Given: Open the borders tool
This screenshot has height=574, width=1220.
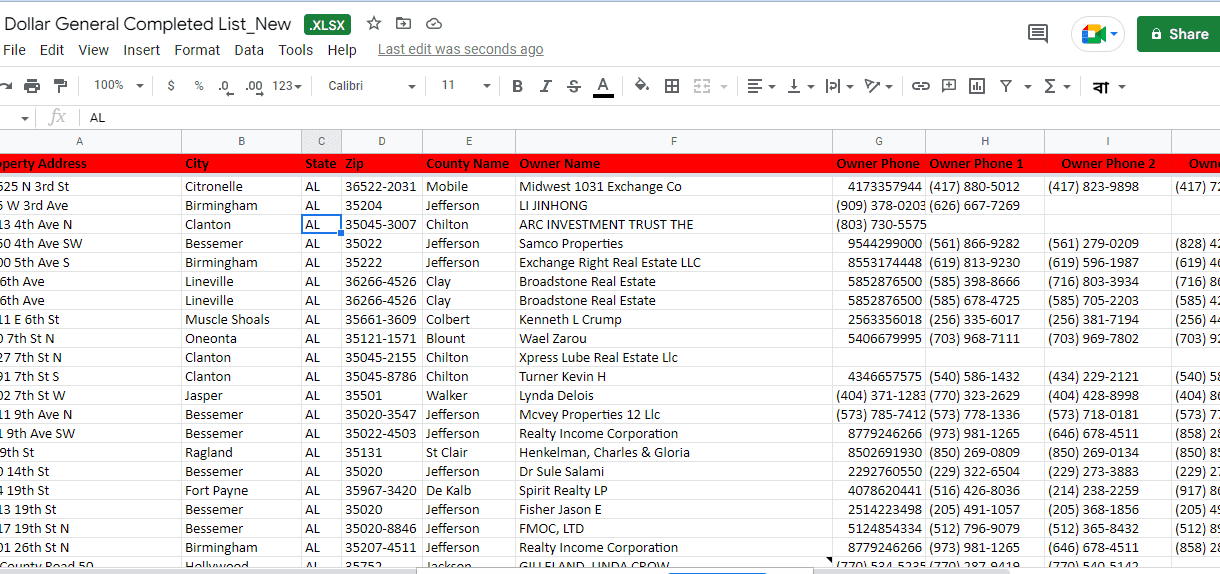Looking at the screenshot, I should [x=672, y=86].
